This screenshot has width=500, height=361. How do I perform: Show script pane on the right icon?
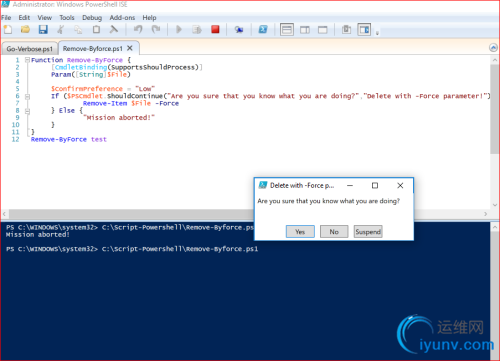(305, 30)
